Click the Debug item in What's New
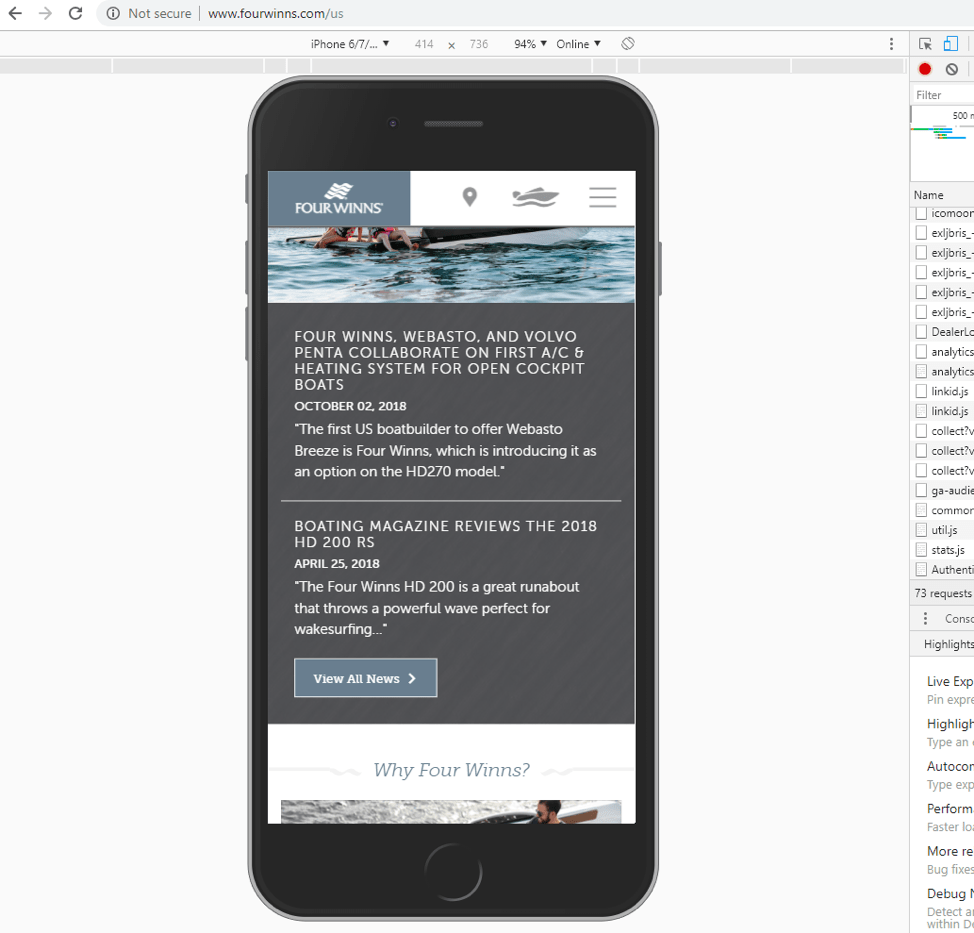 coord(950,893)
